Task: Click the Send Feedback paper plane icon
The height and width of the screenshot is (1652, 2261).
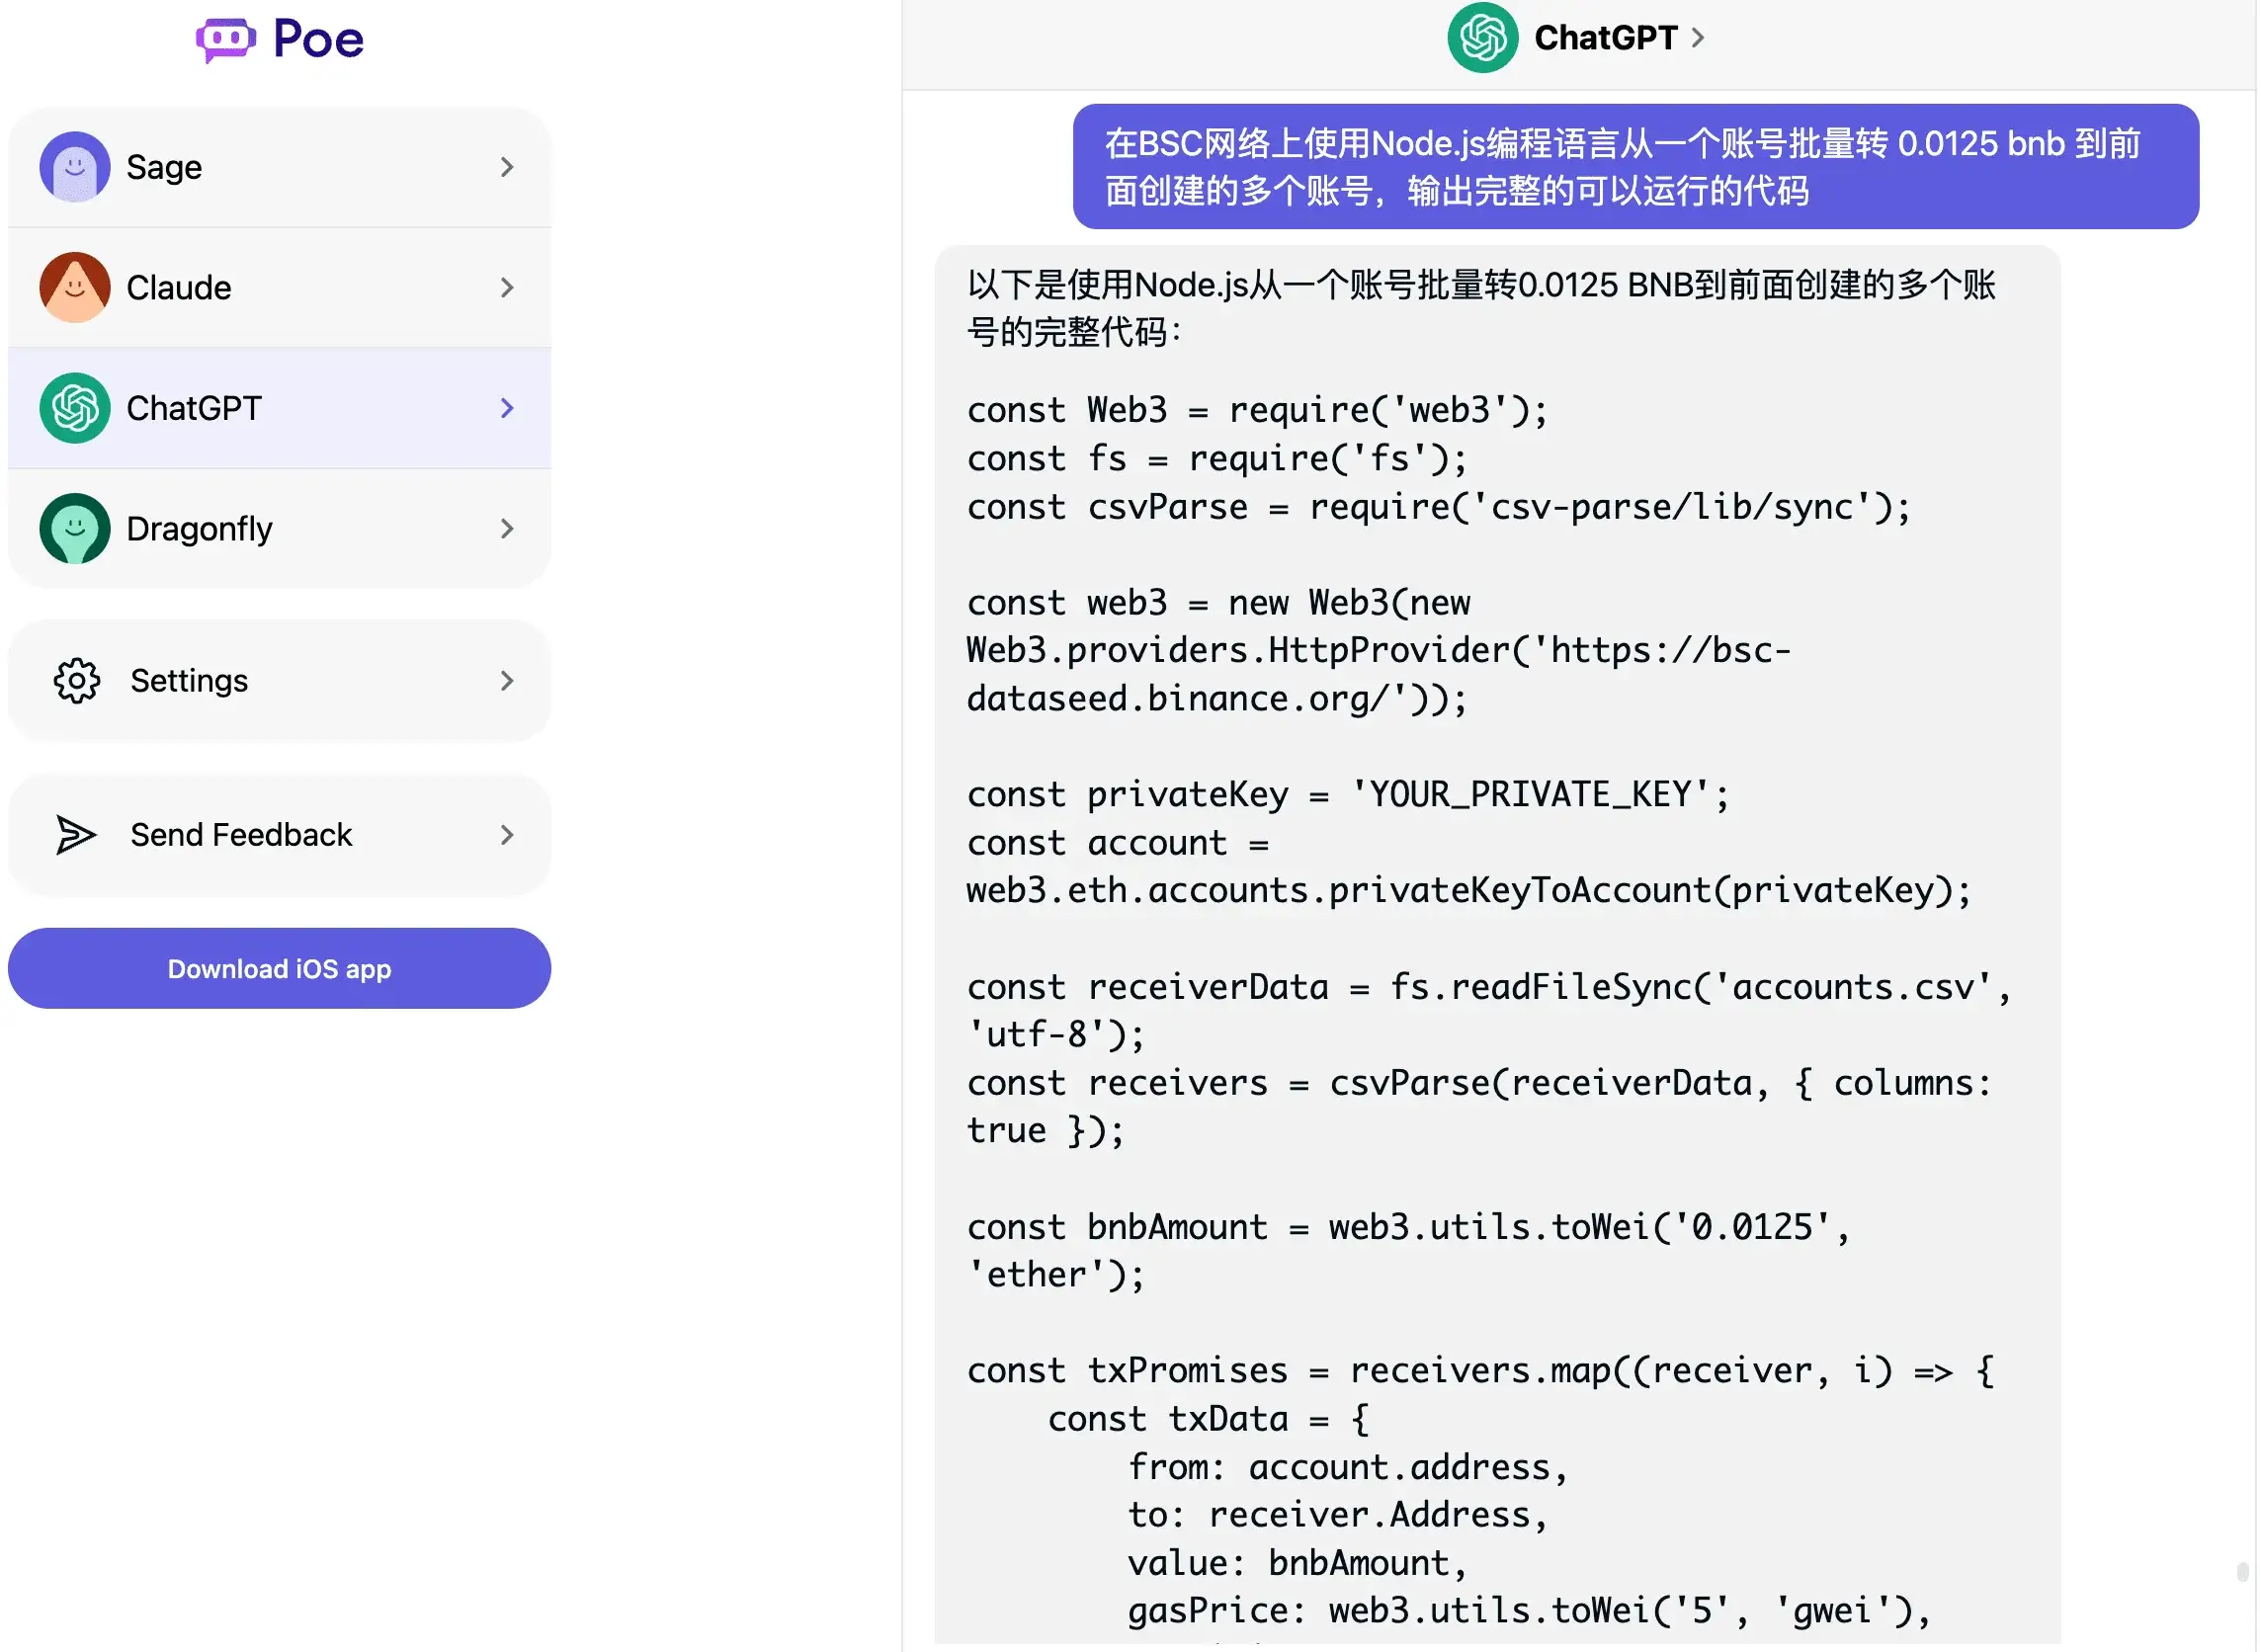Action: (76, 836)
